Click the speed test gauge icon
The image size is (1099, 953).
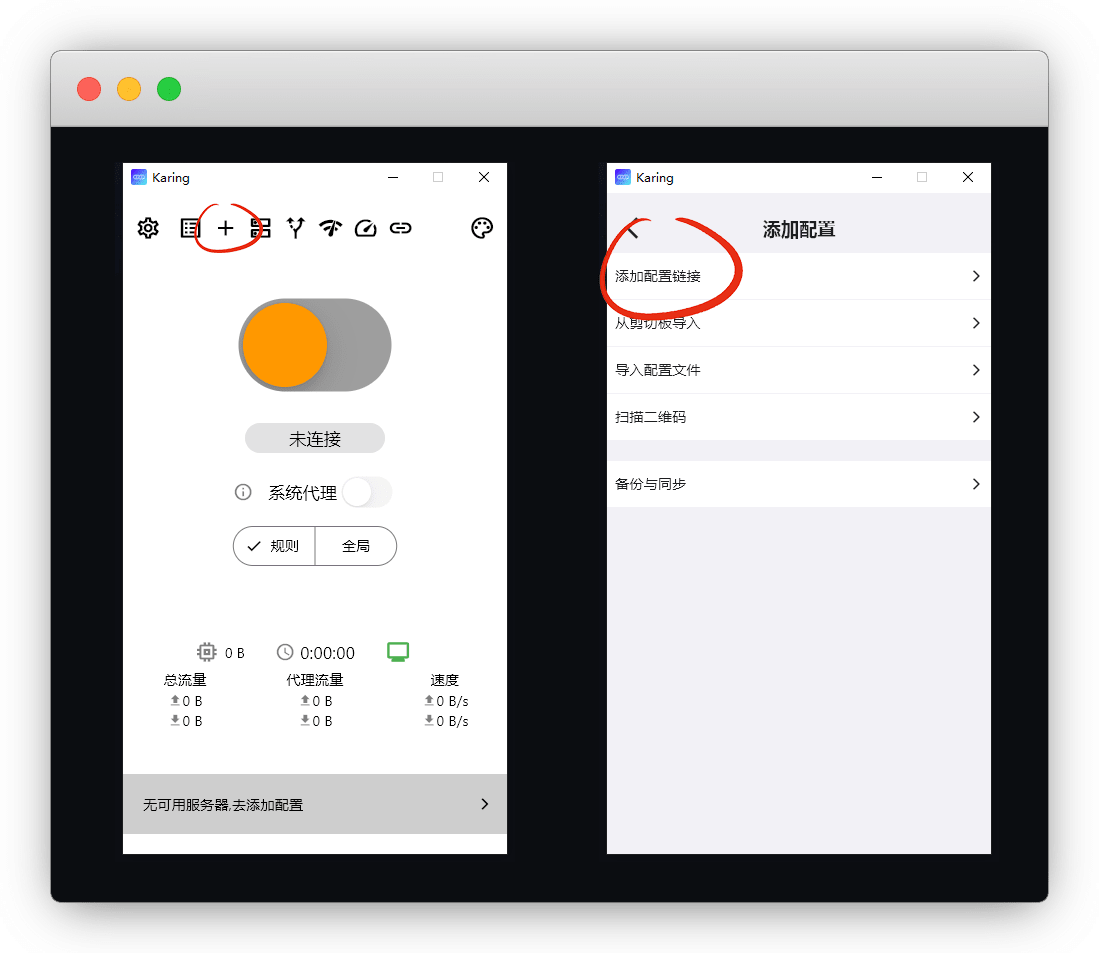pyautogui.click(x=330, y=228)
